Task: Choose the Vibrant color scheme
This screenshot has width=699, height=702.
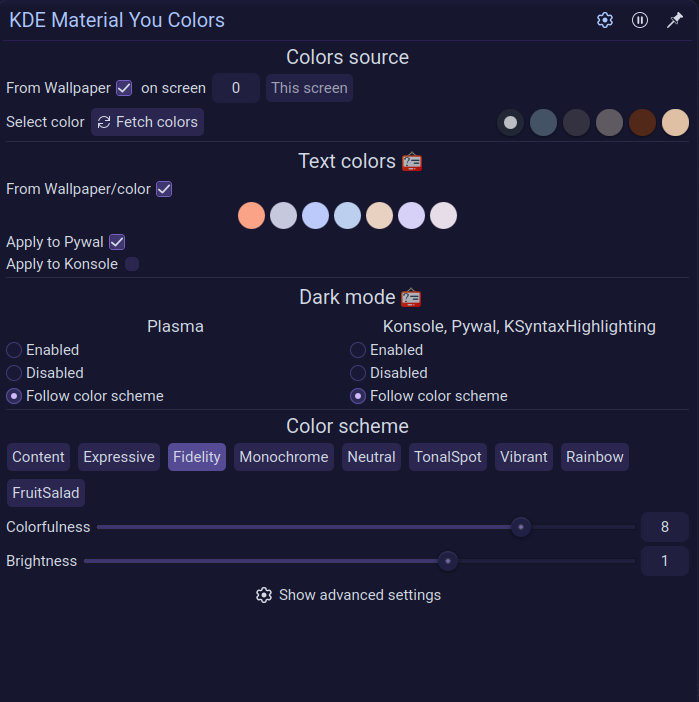Action: click(523, 457)
